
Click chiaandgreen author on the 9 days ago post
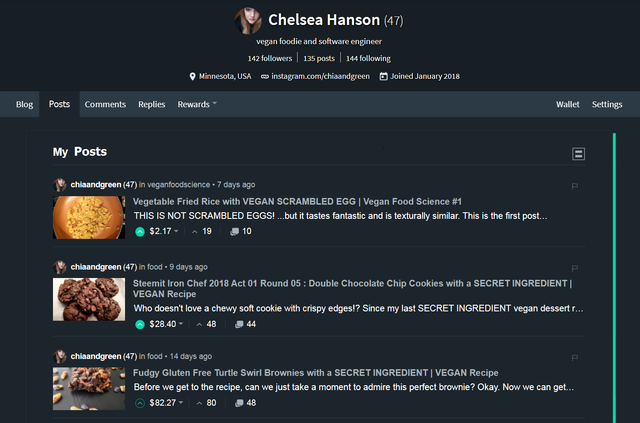(x=96, y=267)
